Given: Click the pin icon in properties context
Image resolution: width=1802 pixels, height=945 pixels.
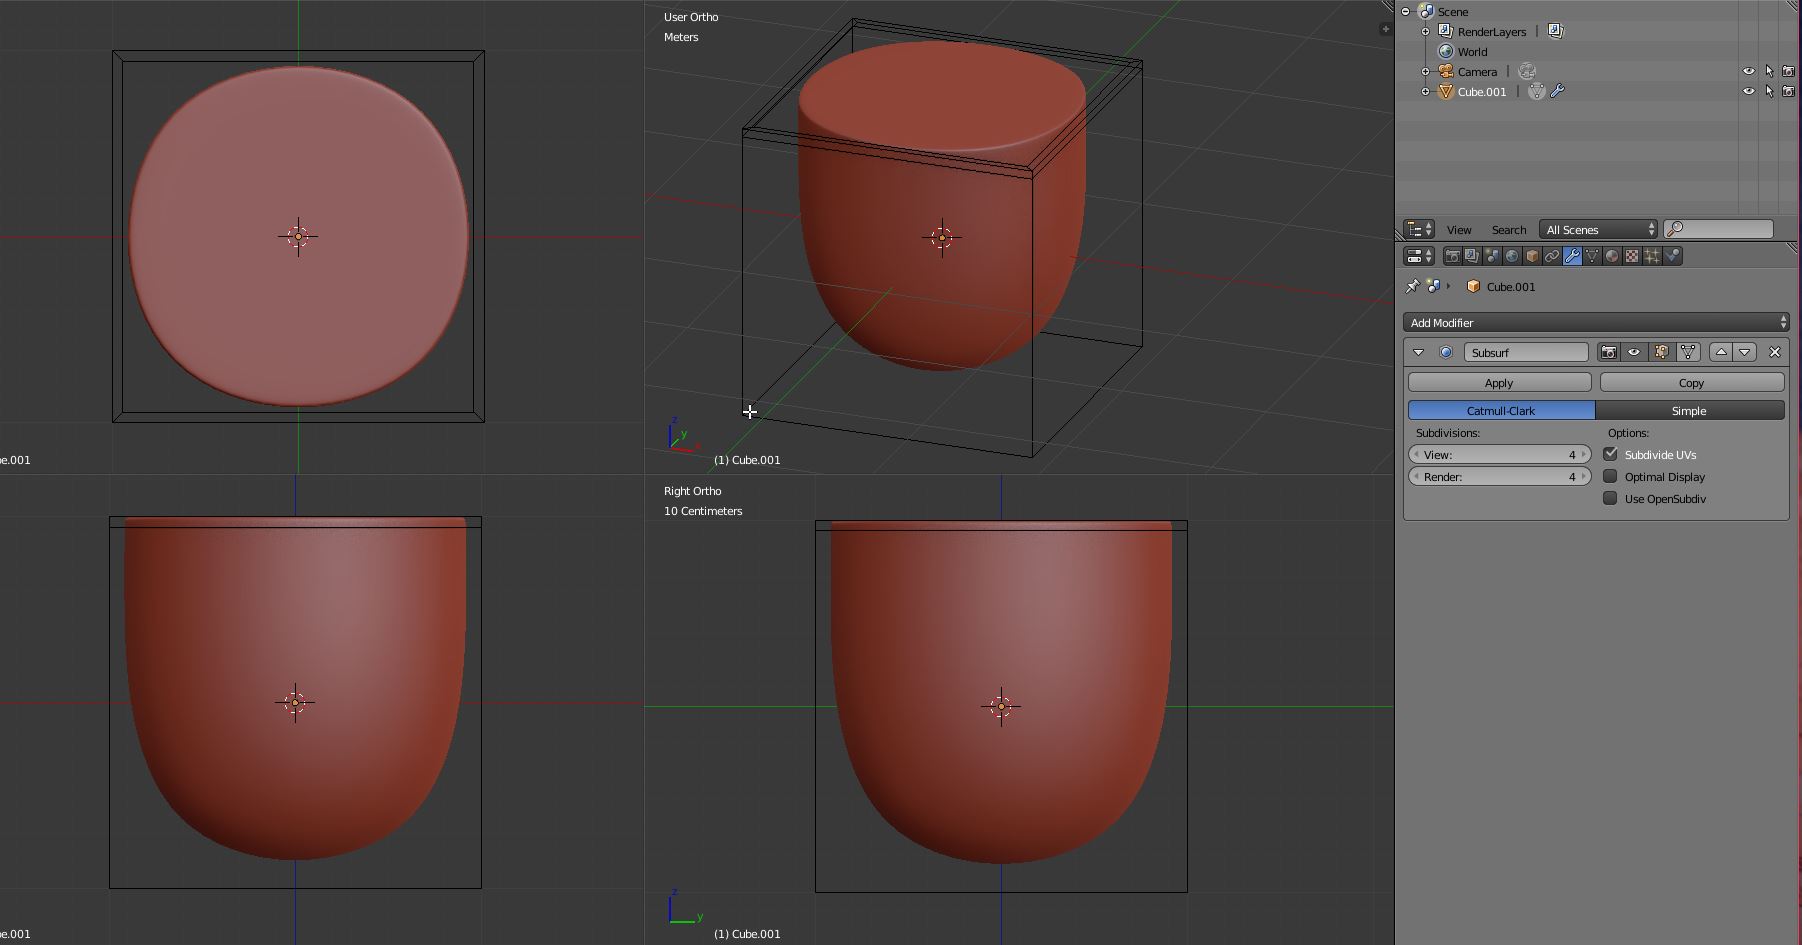Looking at the screenshot, I should point(1412,287).
